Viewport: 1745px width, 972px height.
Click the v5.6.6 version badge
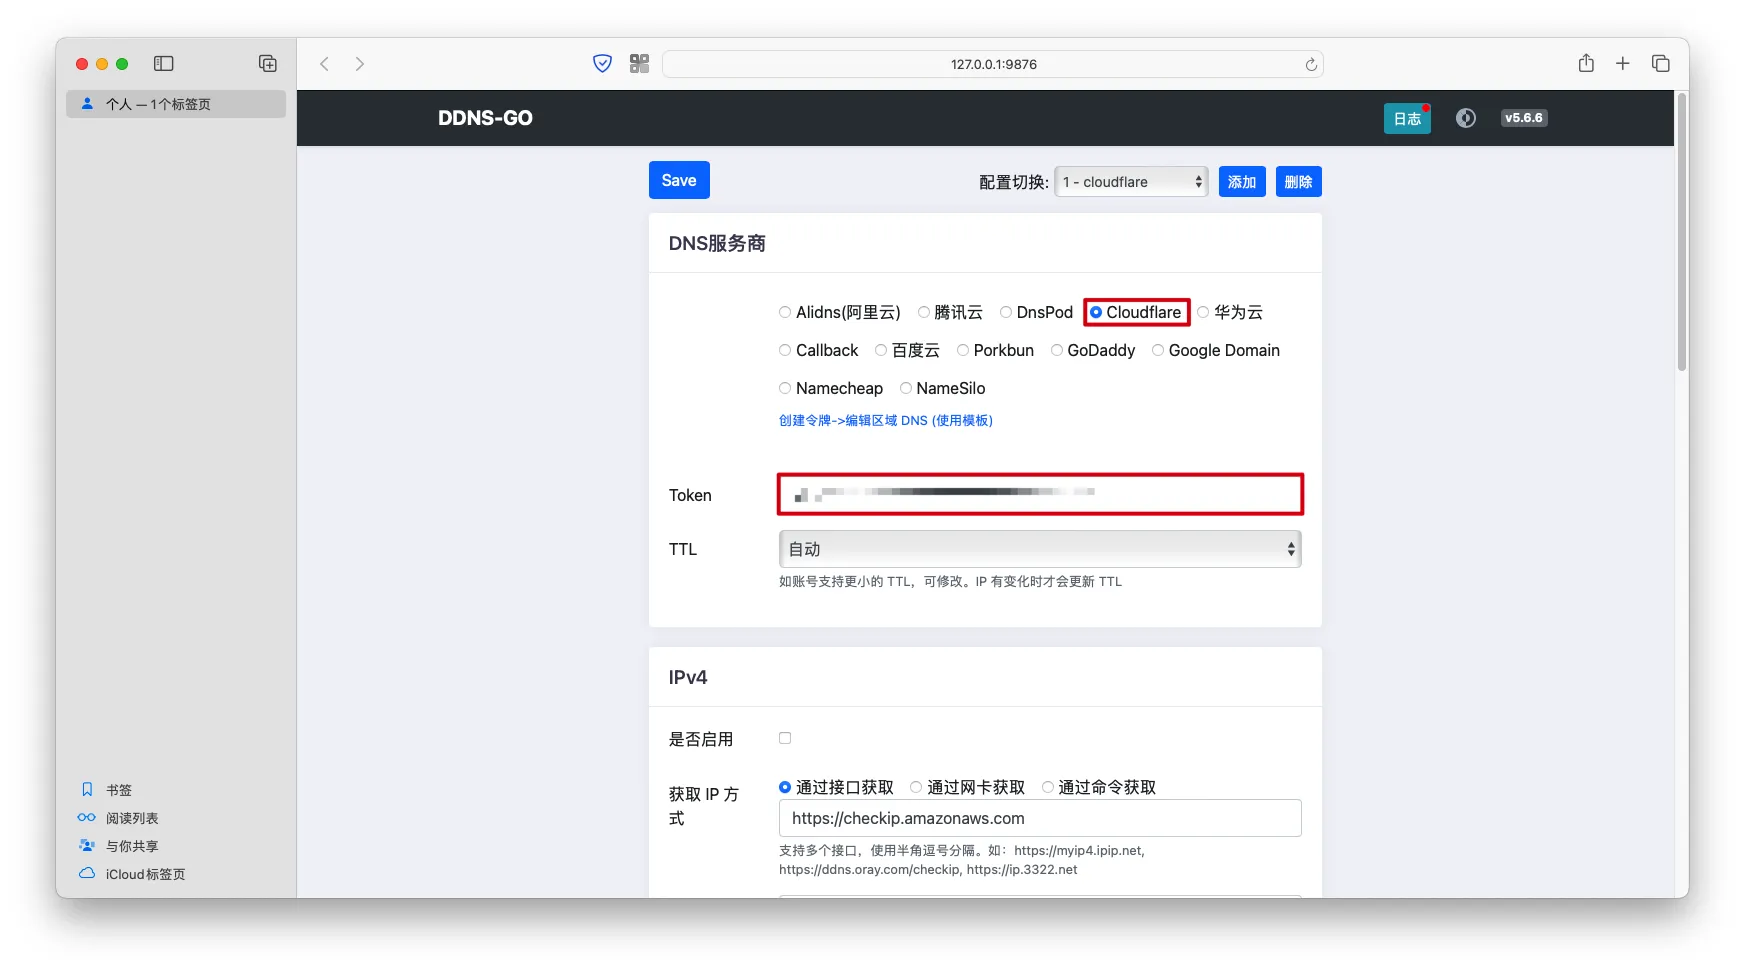tap(1524, 118)
